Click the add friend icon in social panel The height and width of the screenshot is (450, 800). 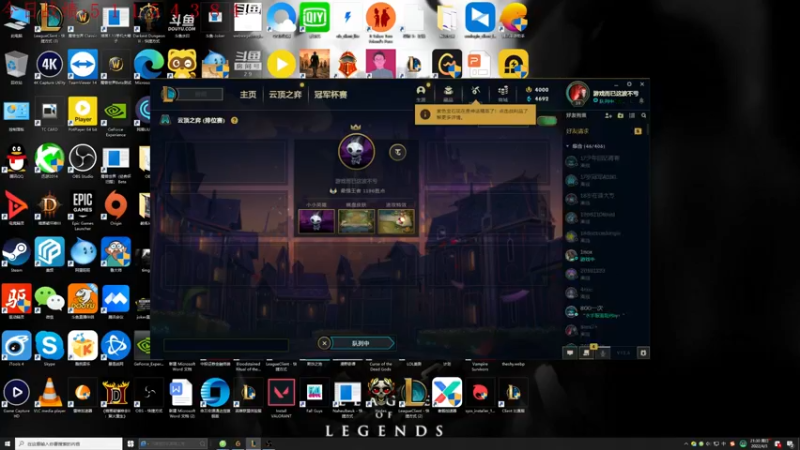pos(608,116)
